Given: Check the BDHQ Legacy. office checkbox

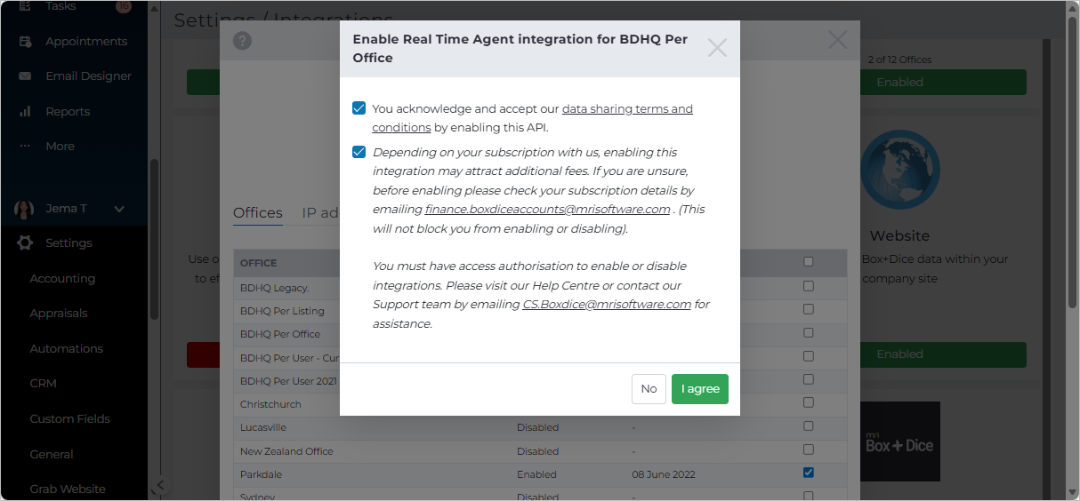Looking at the screenshot, I should (808, 286).
